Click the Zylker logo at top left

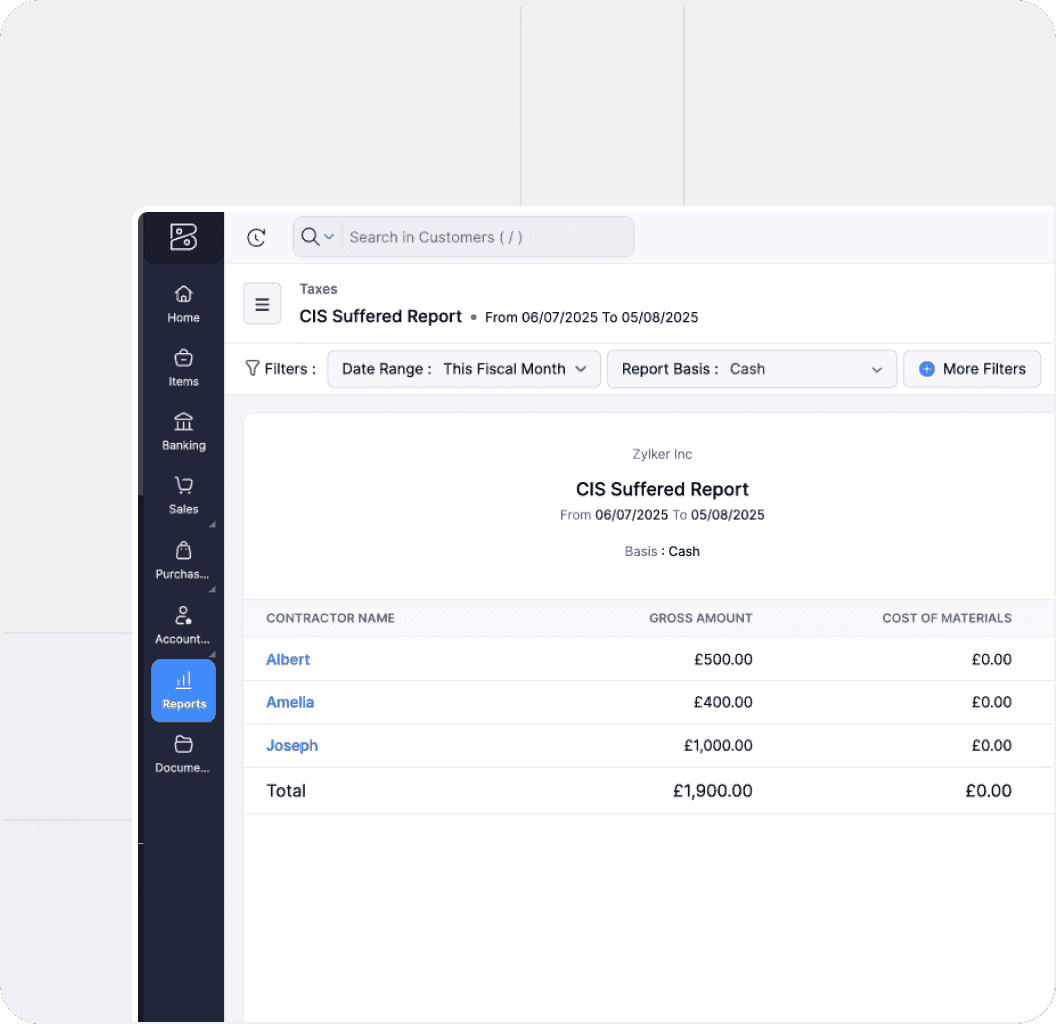click(183, 237)
